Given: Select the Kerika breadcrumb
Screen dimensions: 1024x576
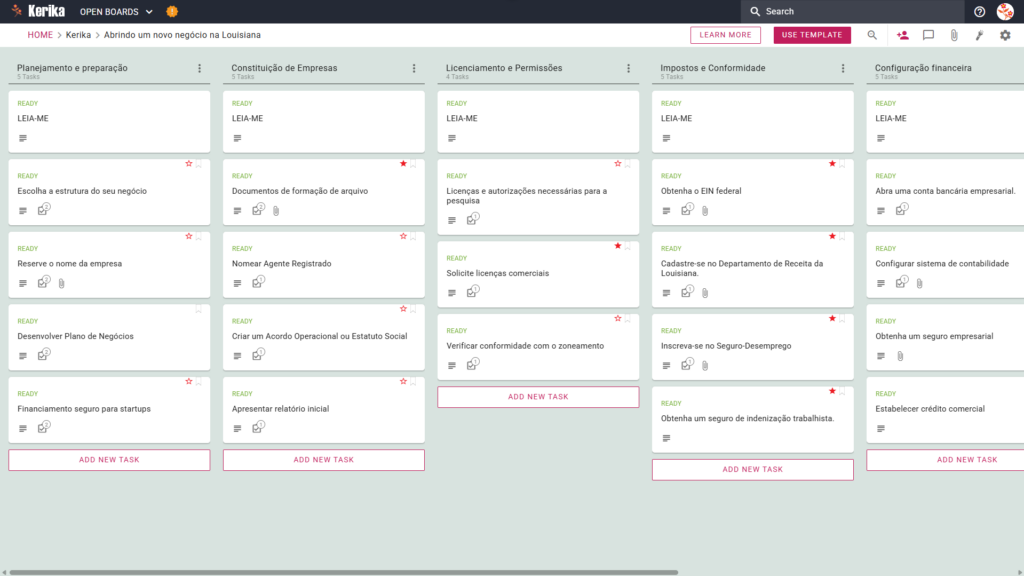Looking at the screenshot, I should coord(78,35).
